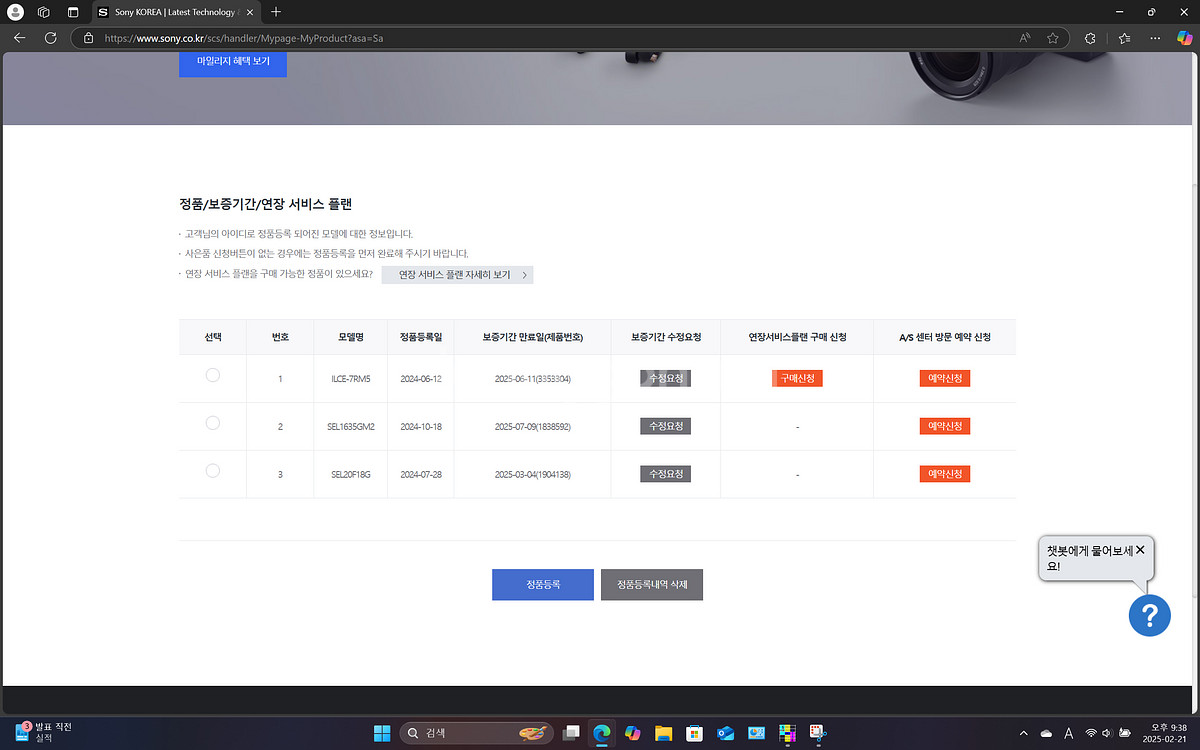Open the Windows Start menu
Image resolution: width=1200 pixels, height=750 pixels.
[382, 733]
